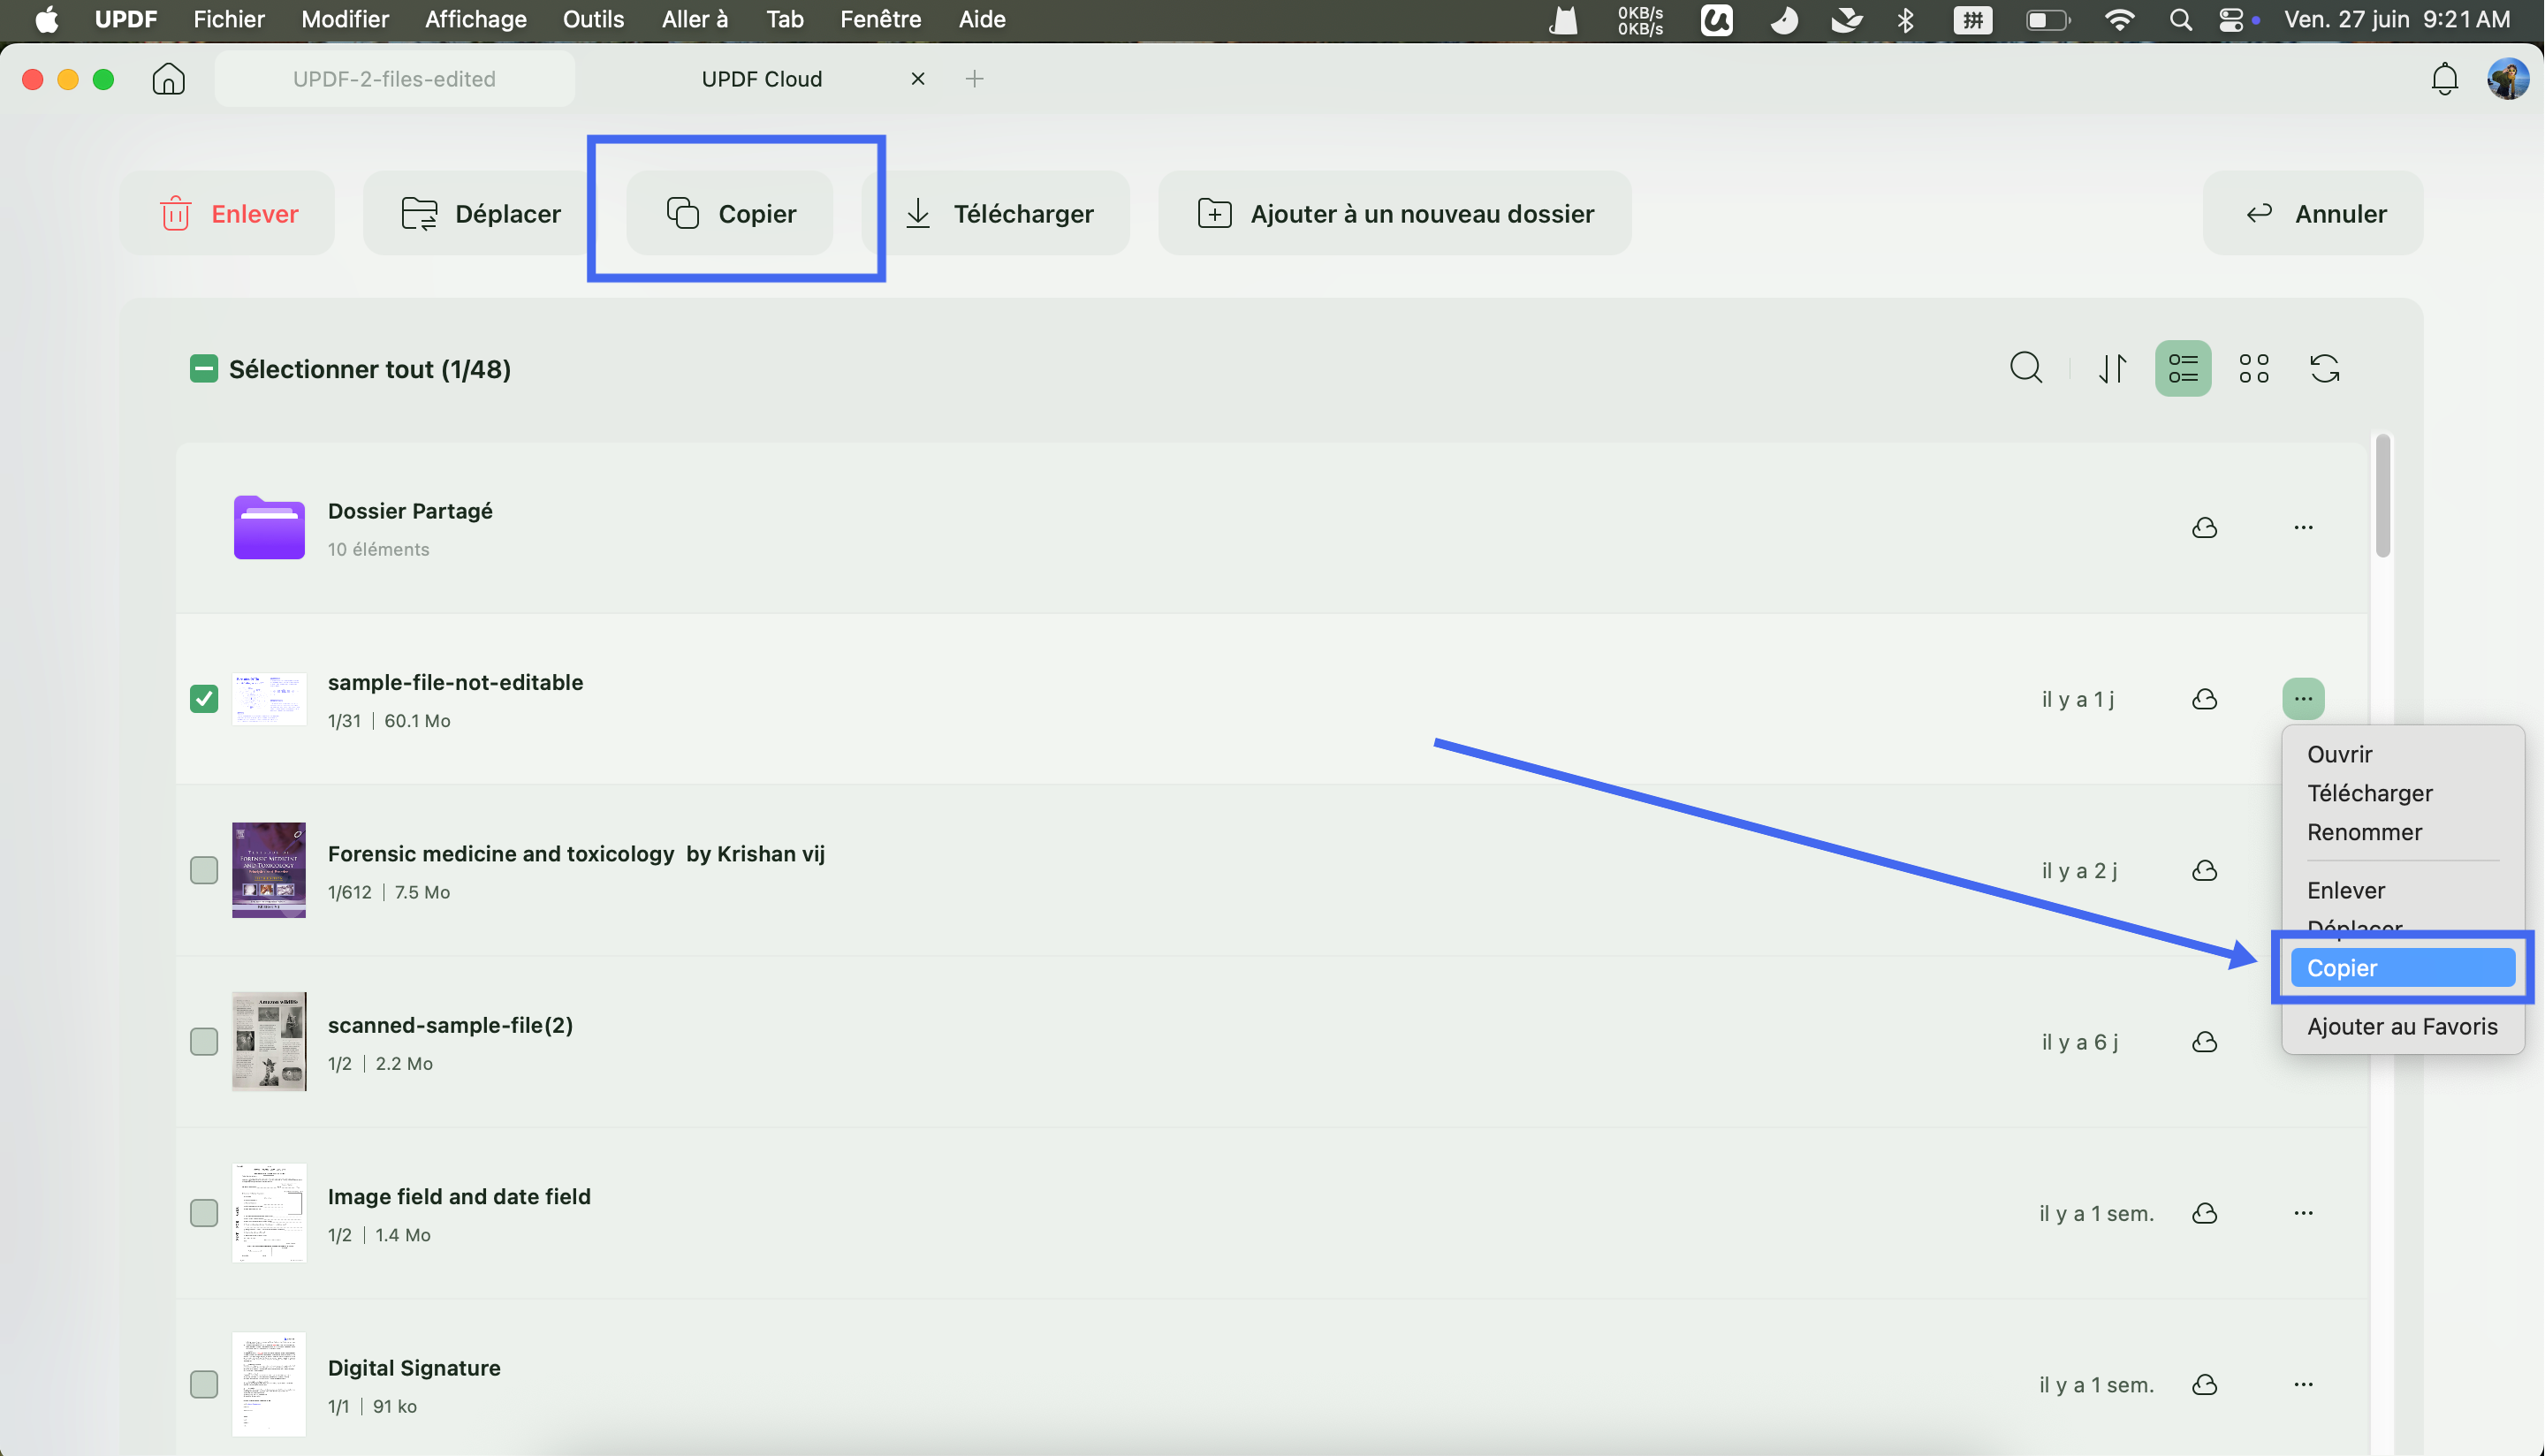Viewport: 2545px width, 1456px height.
Task: Click the file list scrollbar handle
Action: tap(2383, 496)
